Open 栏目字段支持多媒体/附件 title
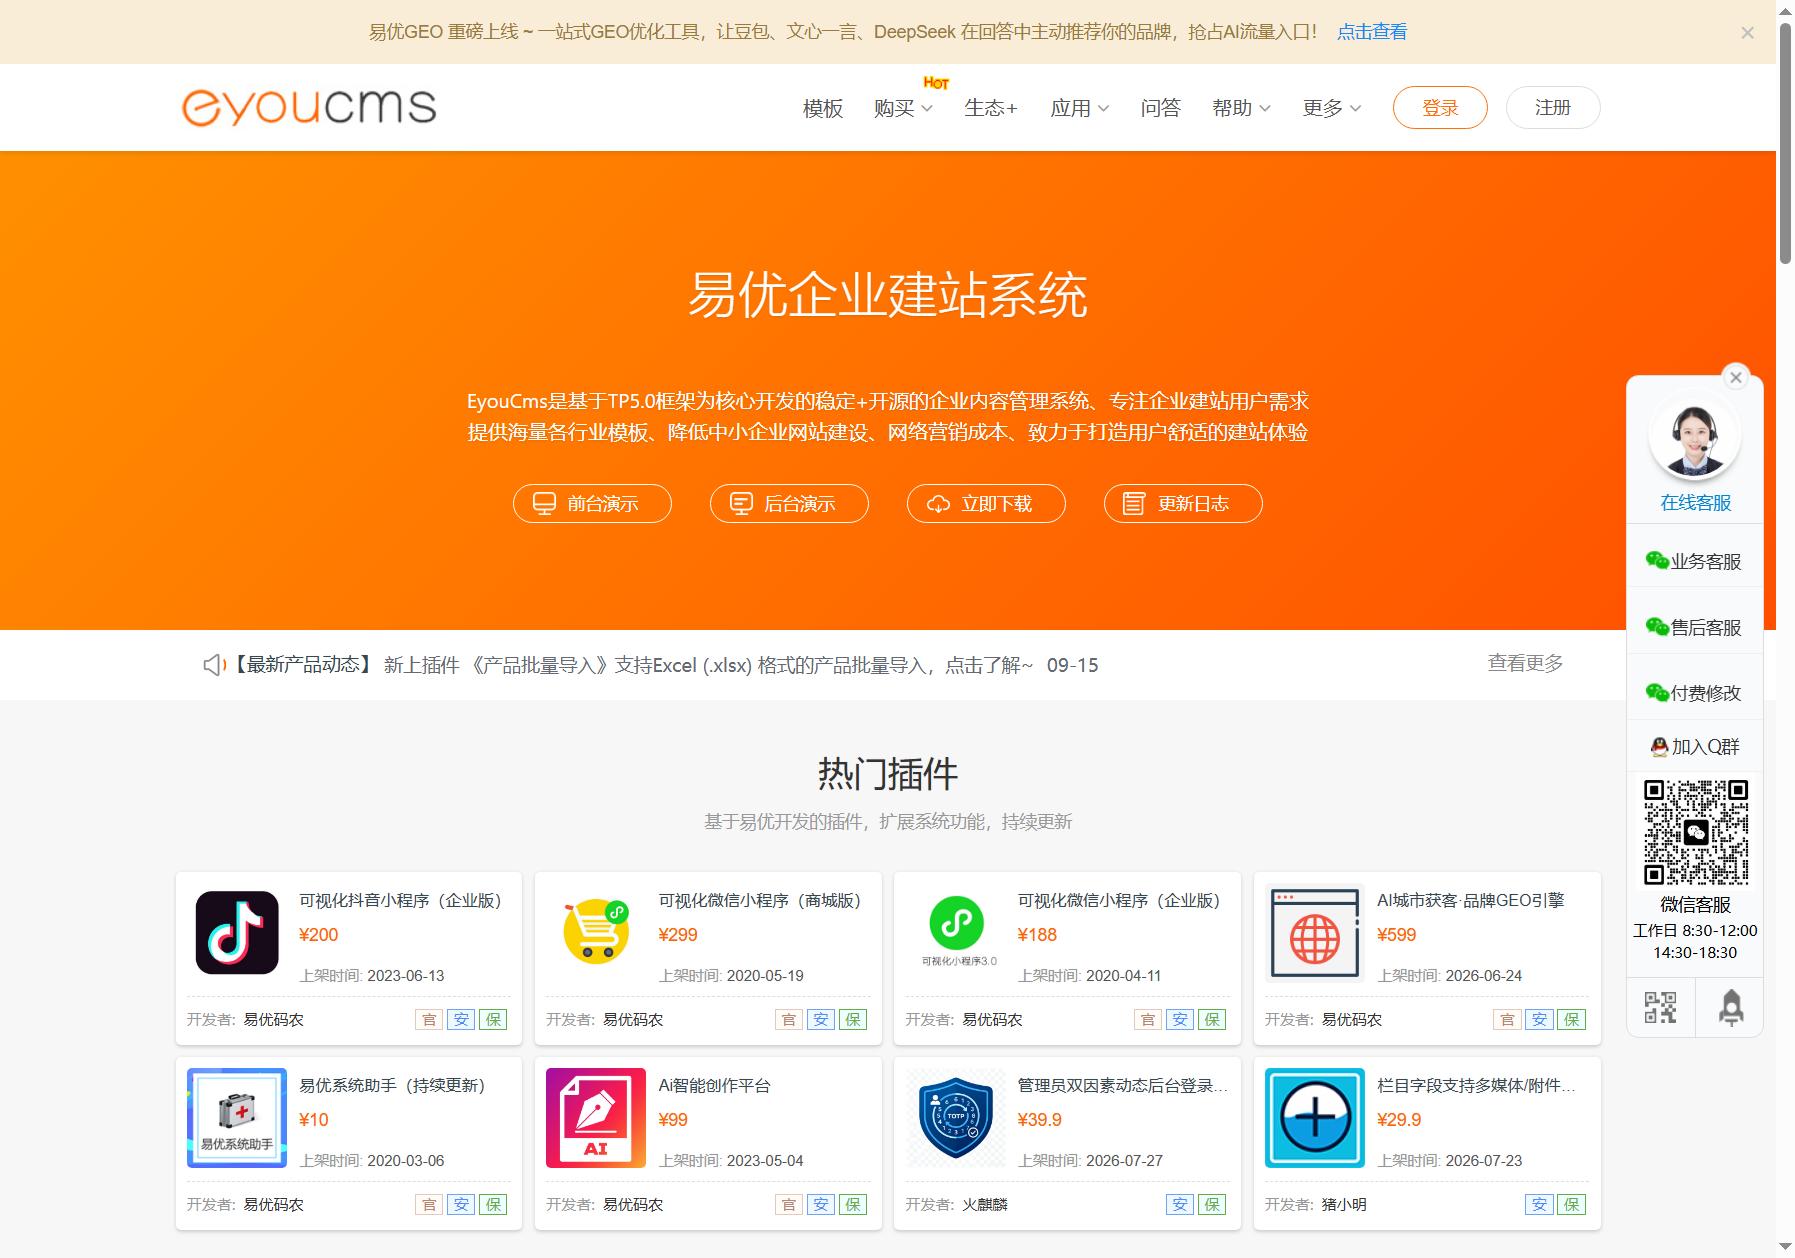1795x1258 pixels. [1476, 1086]
